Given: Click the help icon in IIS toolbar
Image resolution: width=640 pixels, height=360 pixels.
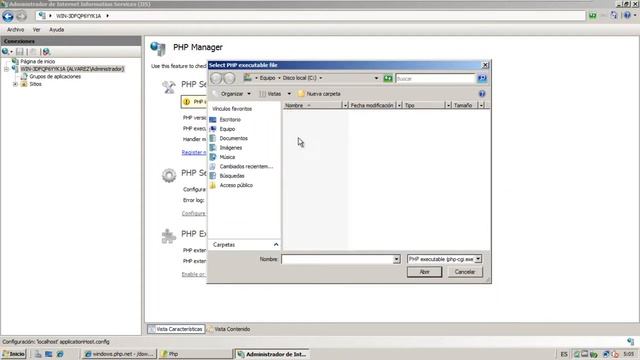Looking at the screenshot, I should coord(627,16).
